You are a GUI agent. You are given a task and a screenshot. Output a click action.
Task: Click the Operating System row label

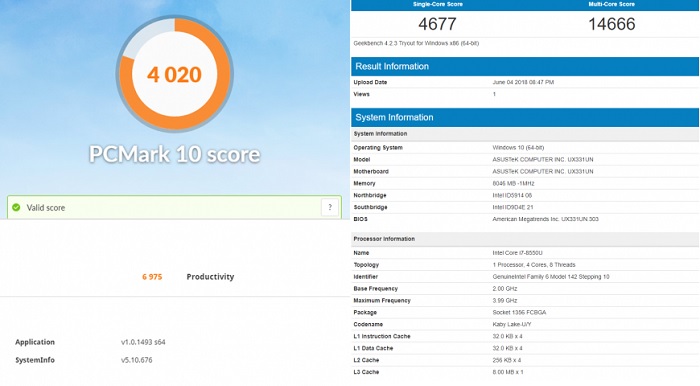click(378, 148)
